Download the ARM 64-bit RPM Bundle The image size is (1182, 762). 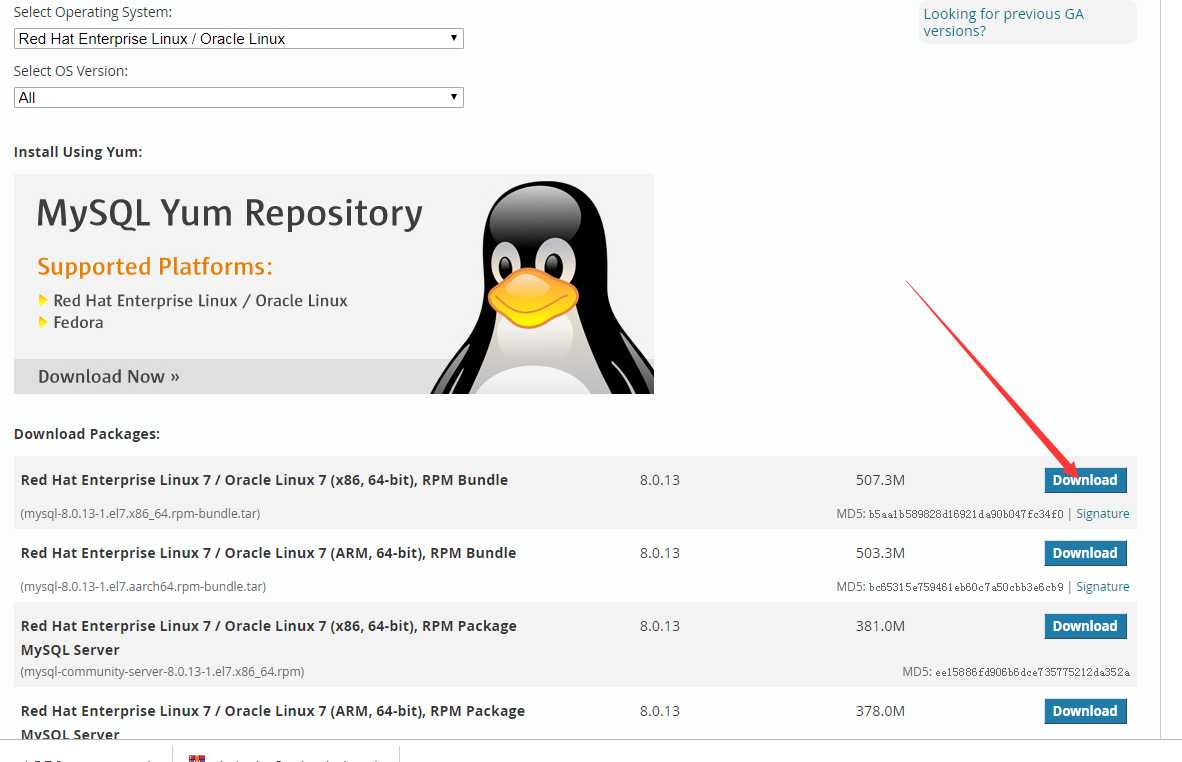click(1085, 553)
